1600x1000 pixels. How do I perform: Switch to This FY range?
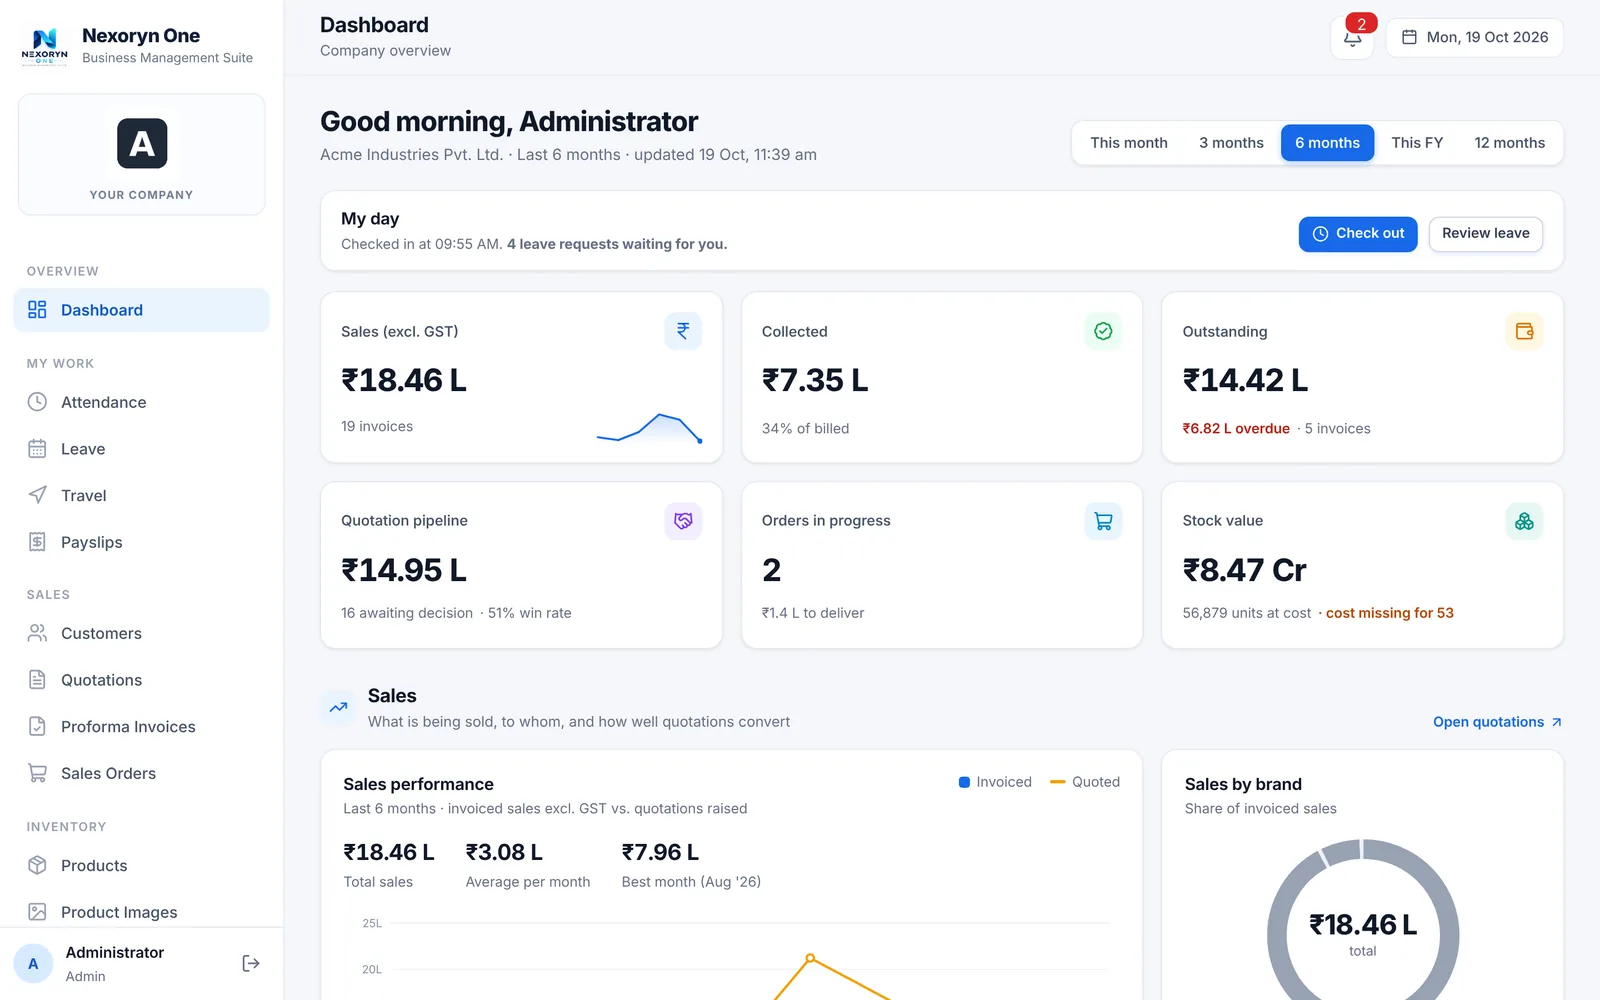pyautogui.click(x=1417, y=143)
